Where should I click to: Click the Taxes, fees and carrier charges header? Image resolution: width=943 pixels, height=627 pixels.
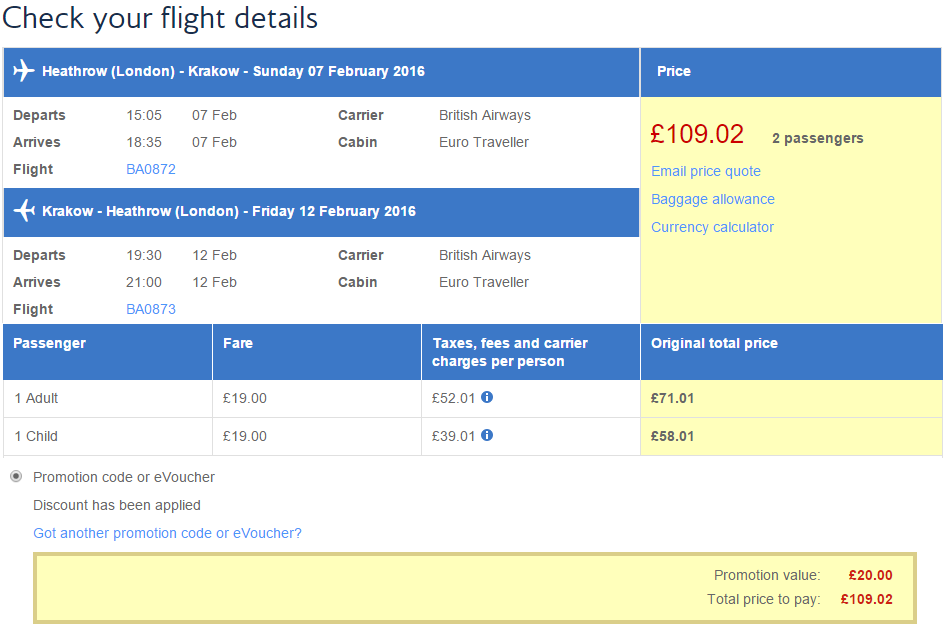point(510,352)
